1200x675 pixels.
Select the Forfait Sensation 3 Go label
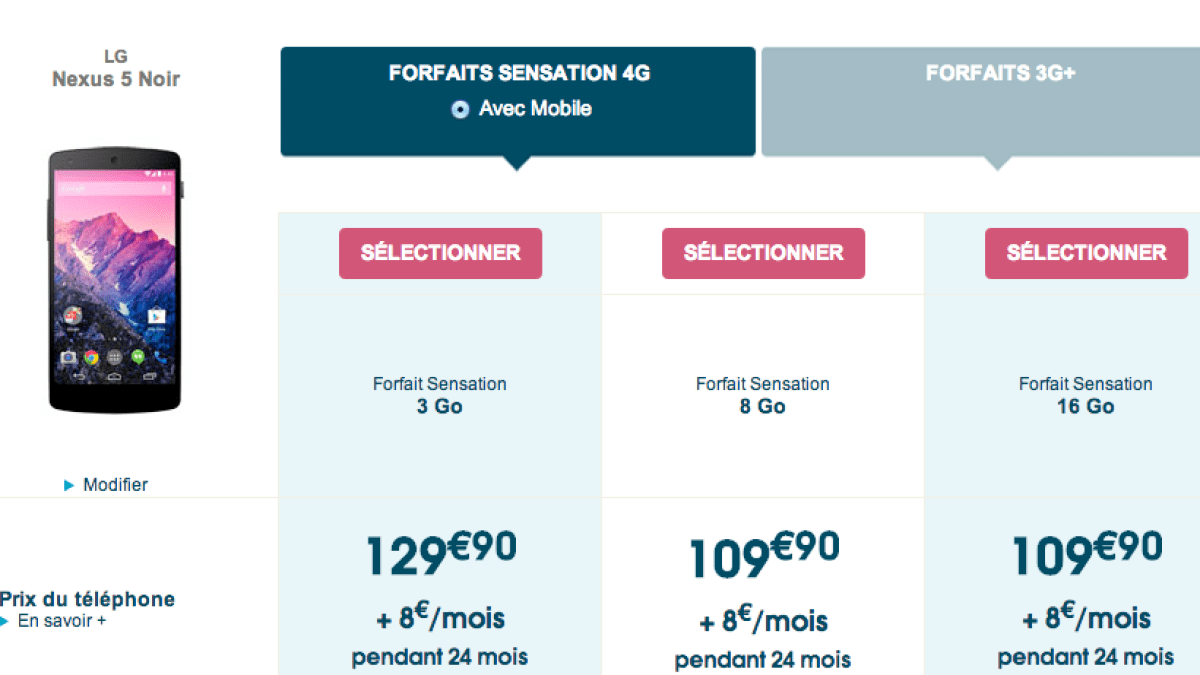tap(440, 395)
